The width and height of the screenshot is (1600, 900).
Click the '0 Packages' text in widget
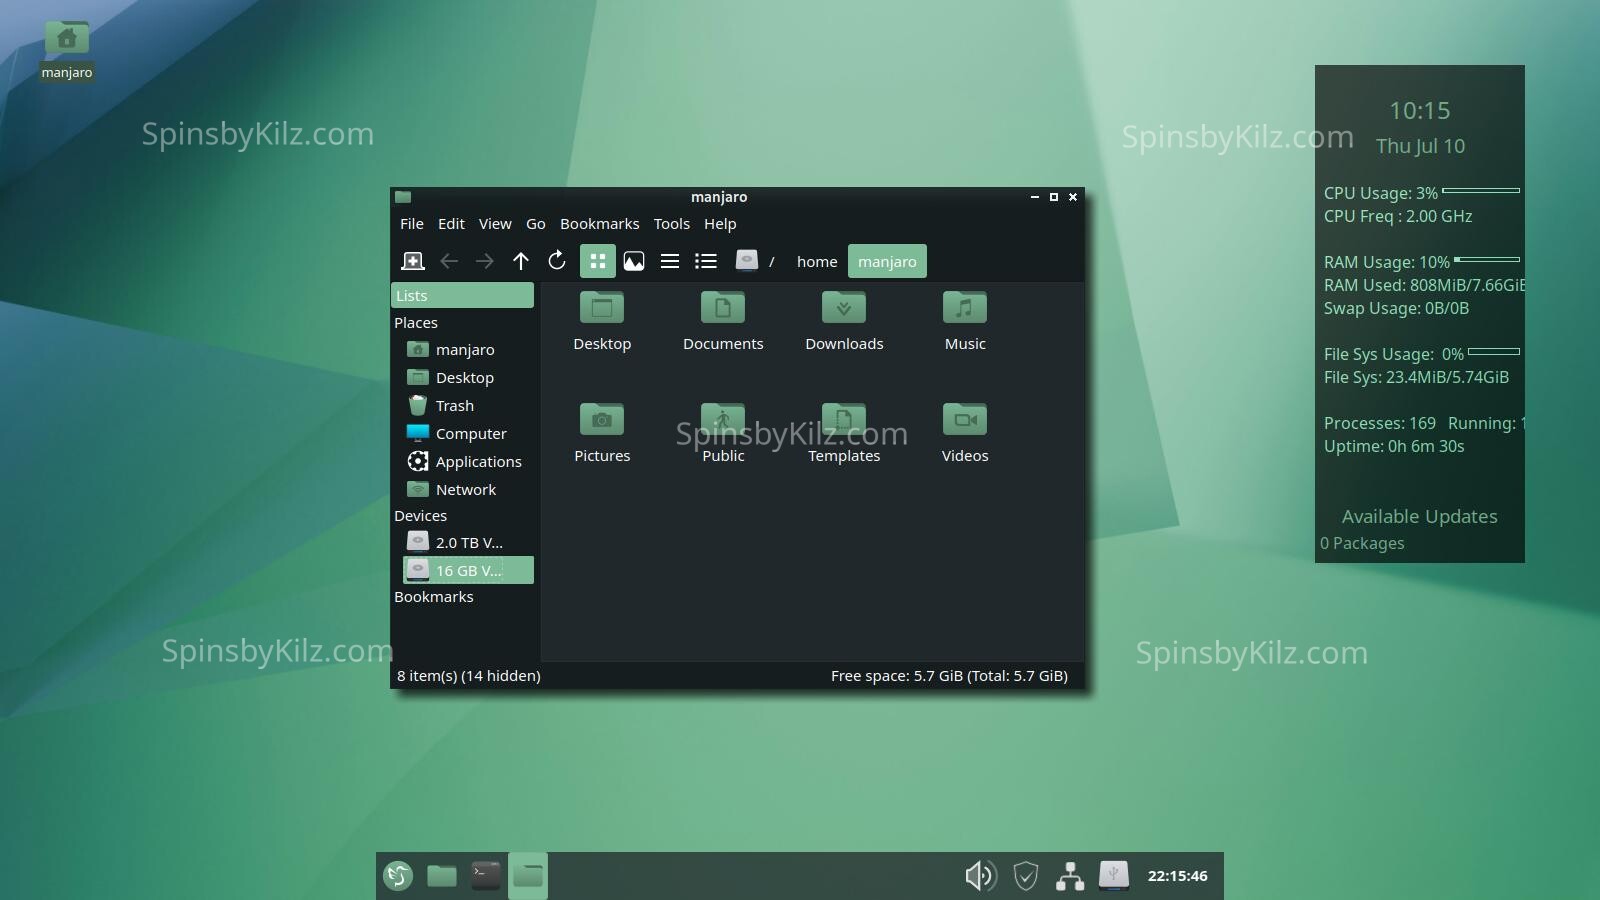(x=1362, y=543)
